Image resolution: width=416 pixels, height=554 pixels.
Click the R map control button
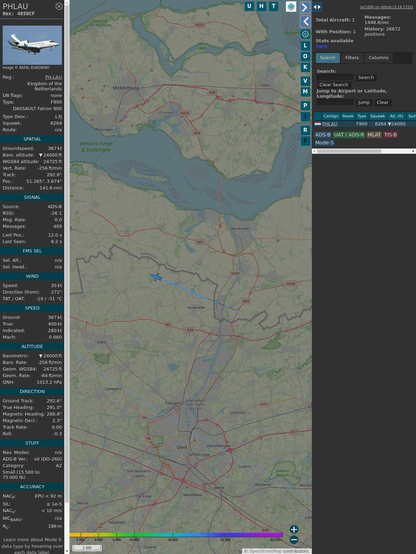click(305, 130)
